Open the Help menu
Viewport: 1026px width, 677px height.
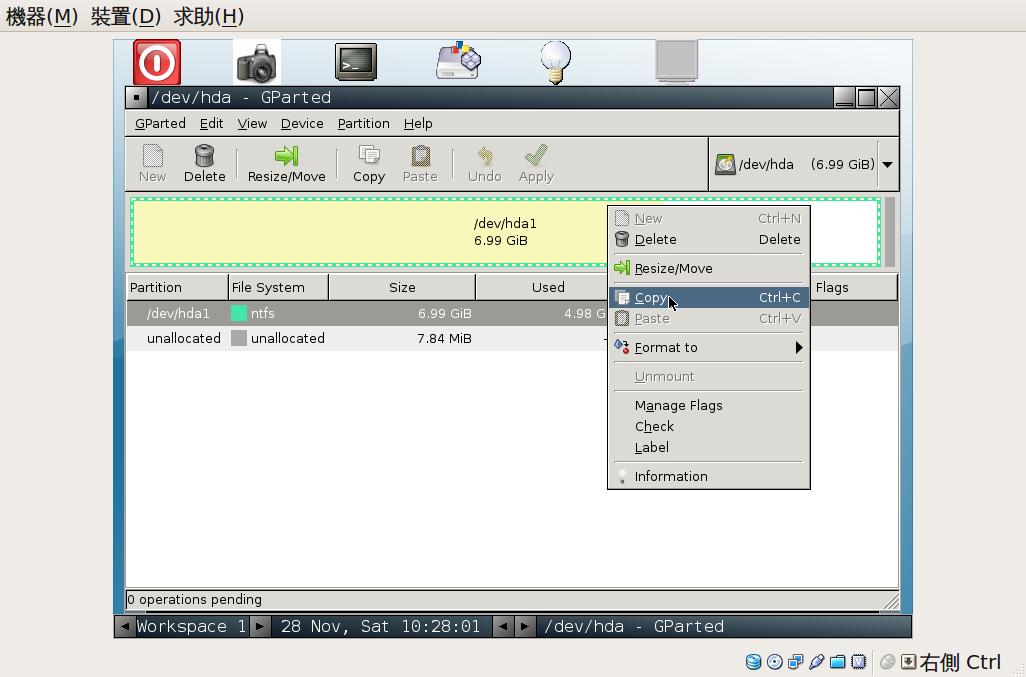[418, 124]
